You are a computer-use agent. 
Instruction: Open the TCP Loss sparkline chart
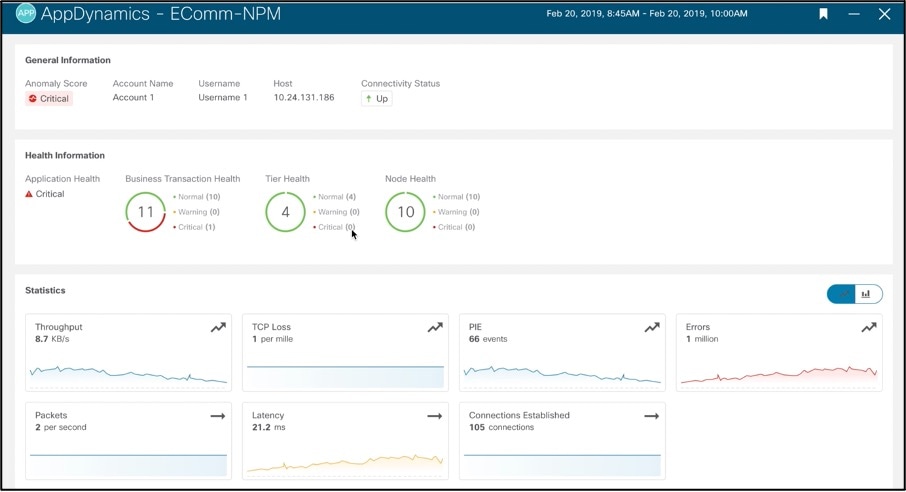point(346,376)
